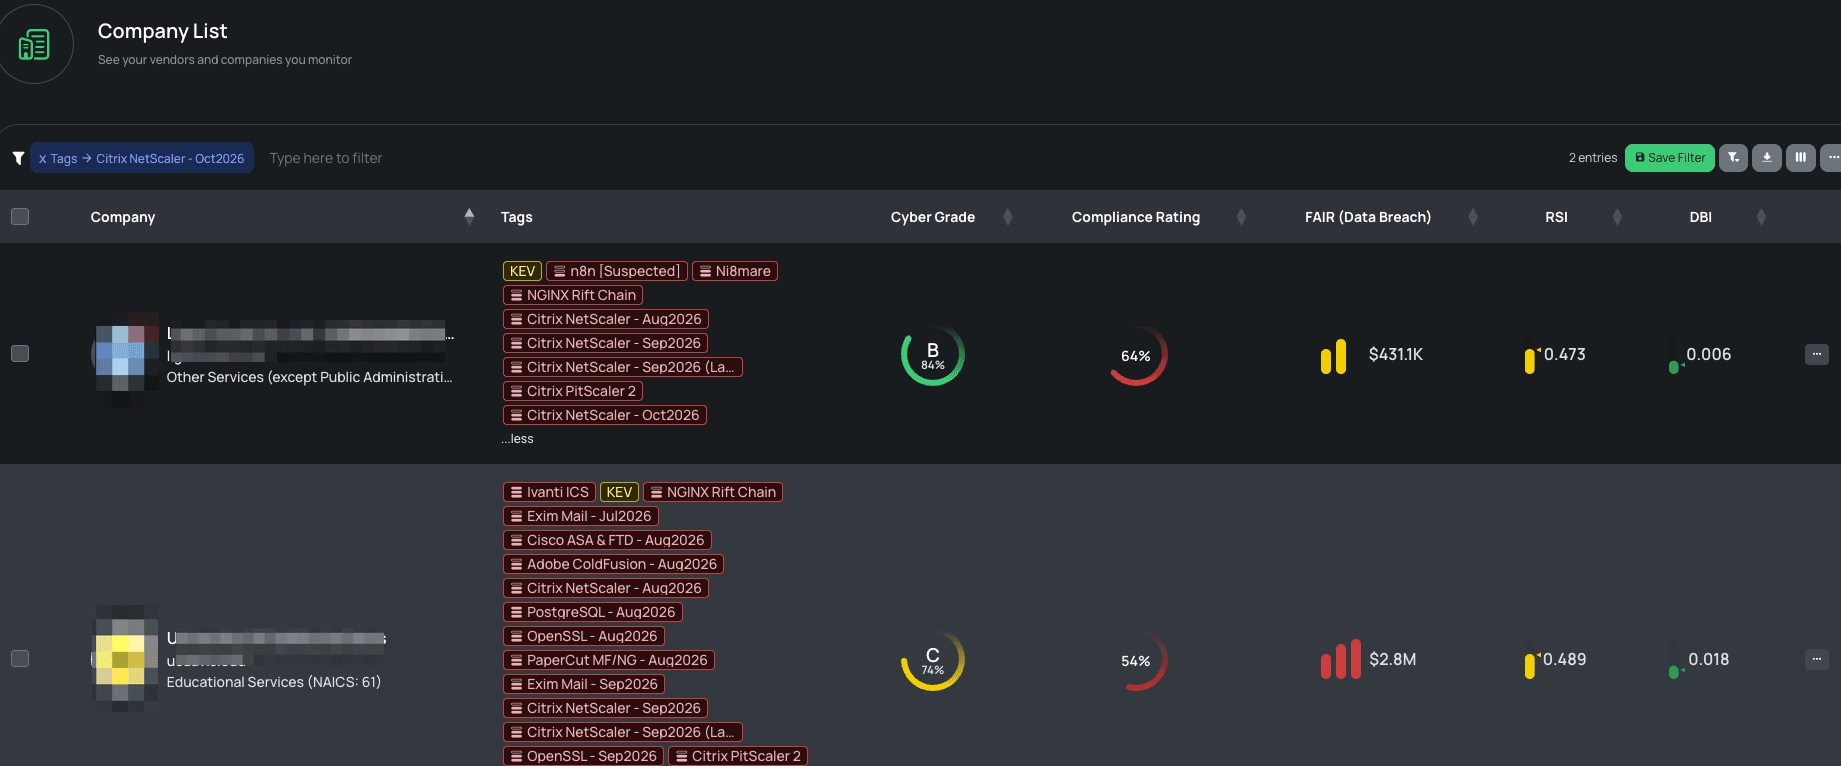Click the C 74% cyber grade gauge
Viewport: 1841px width, 766px height.
click(x=933, y=660)
